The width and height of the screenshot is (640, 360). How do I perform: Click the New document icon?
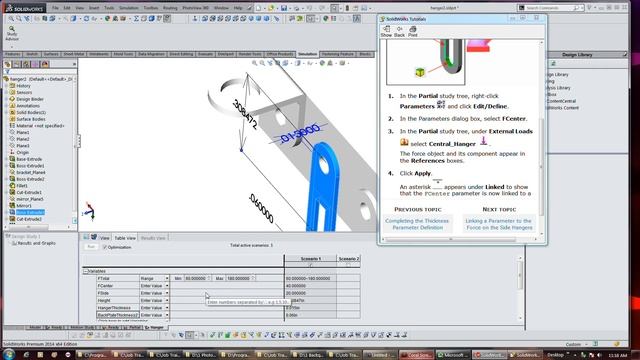pos(258,8)
